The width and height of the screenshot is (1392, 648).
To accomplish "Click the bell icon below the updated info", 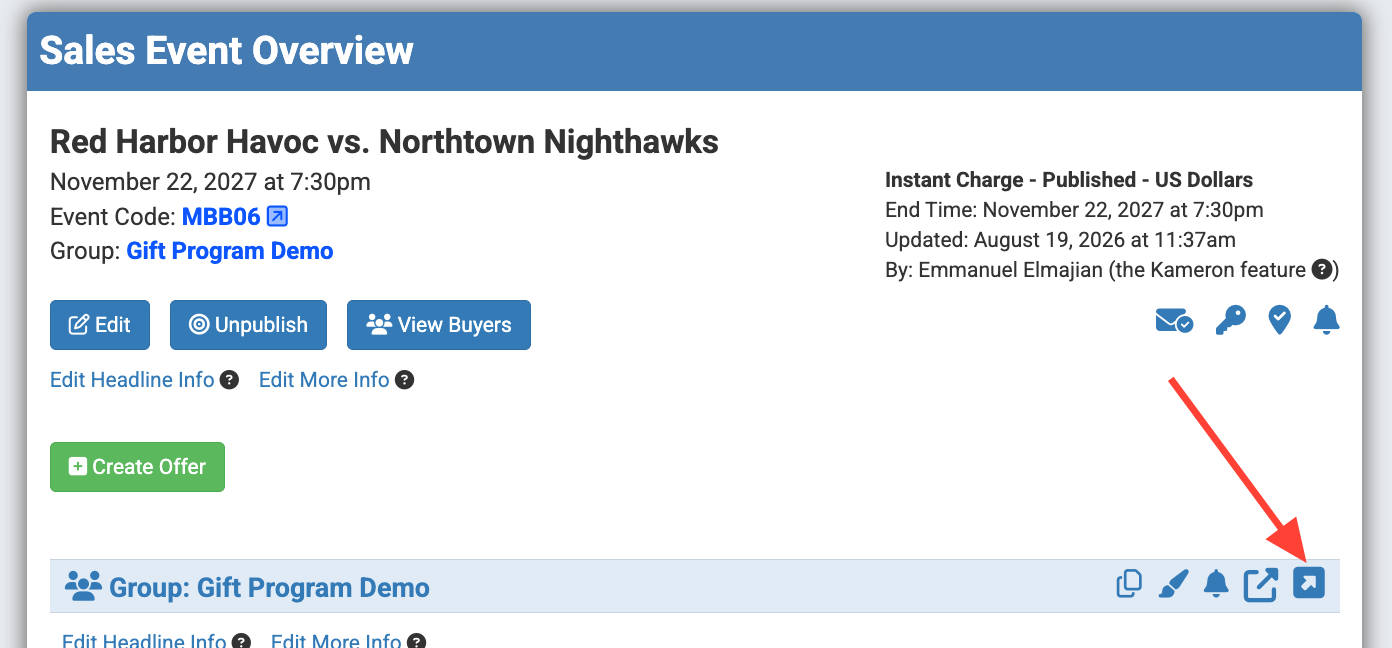I will point(1326,320).
